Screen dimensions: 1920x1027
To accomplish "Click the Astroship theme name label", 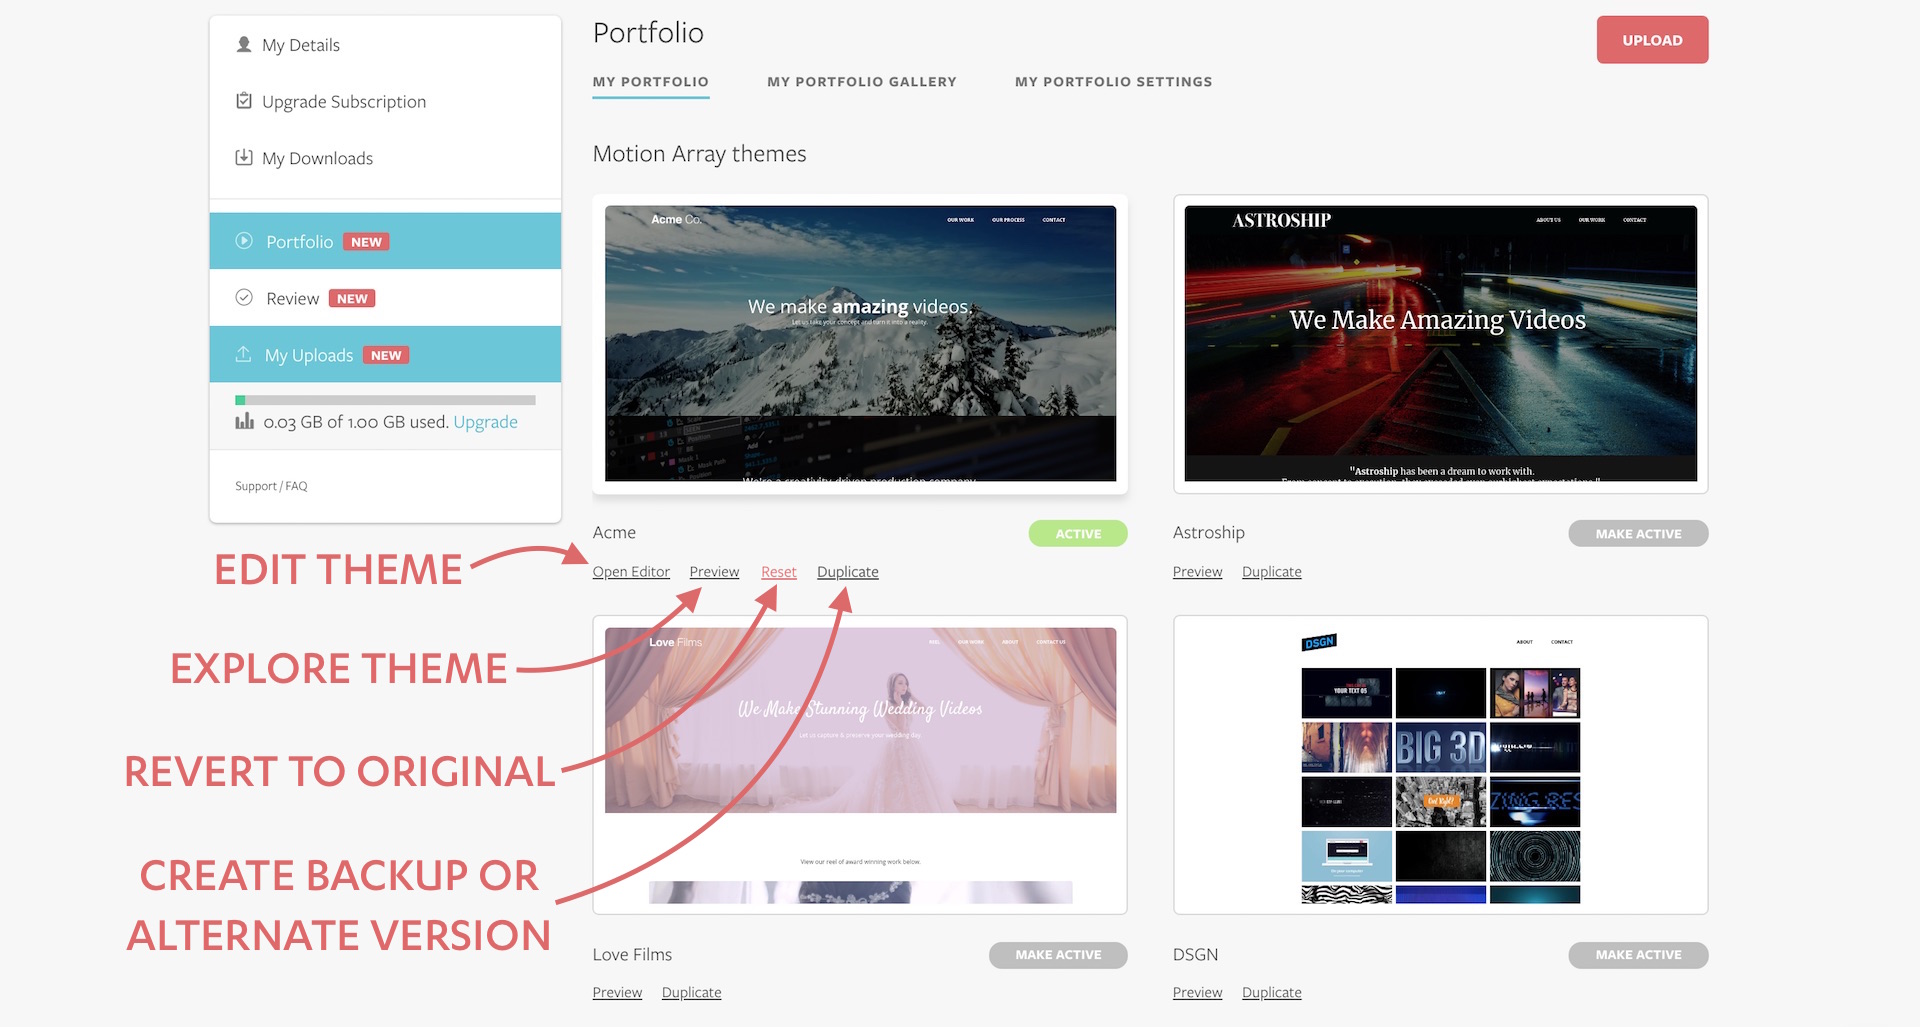I will pyautogui.click(x=1209, y=533).
